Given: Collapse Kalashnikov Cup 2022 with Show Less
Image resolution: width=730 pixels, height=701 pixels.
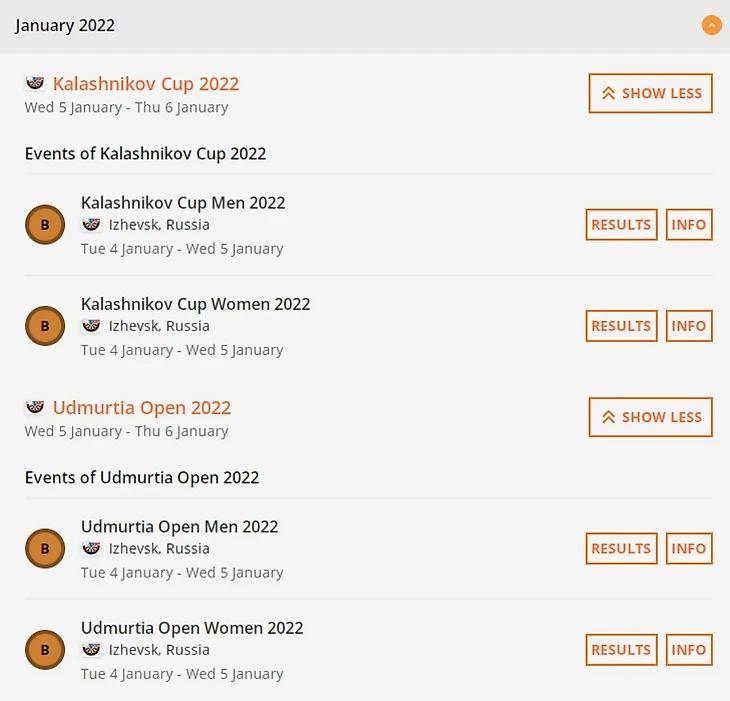Looking at the screenshot, I should [x=650, y=93].
